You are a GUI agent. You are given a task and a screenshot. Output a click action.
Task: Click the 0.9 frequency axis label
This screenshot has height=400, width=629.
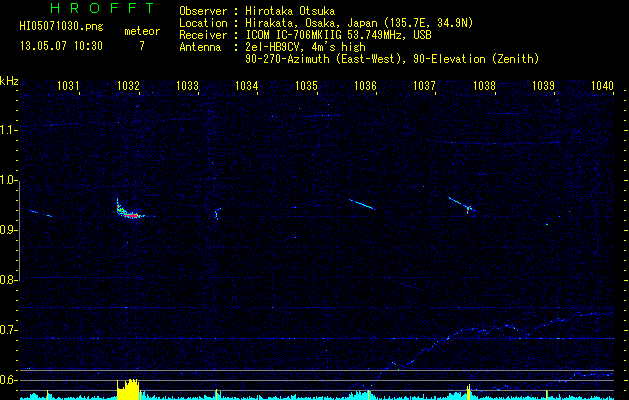9,230
